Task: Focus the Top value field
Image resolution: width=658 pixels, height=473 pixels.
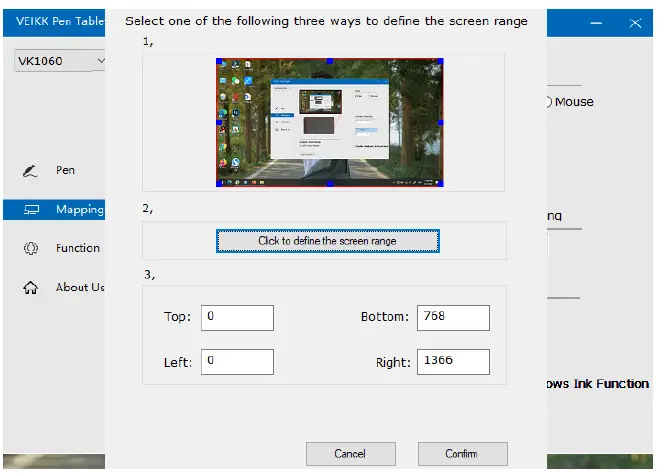Action: pyautogui.click(x=237, y=318)
